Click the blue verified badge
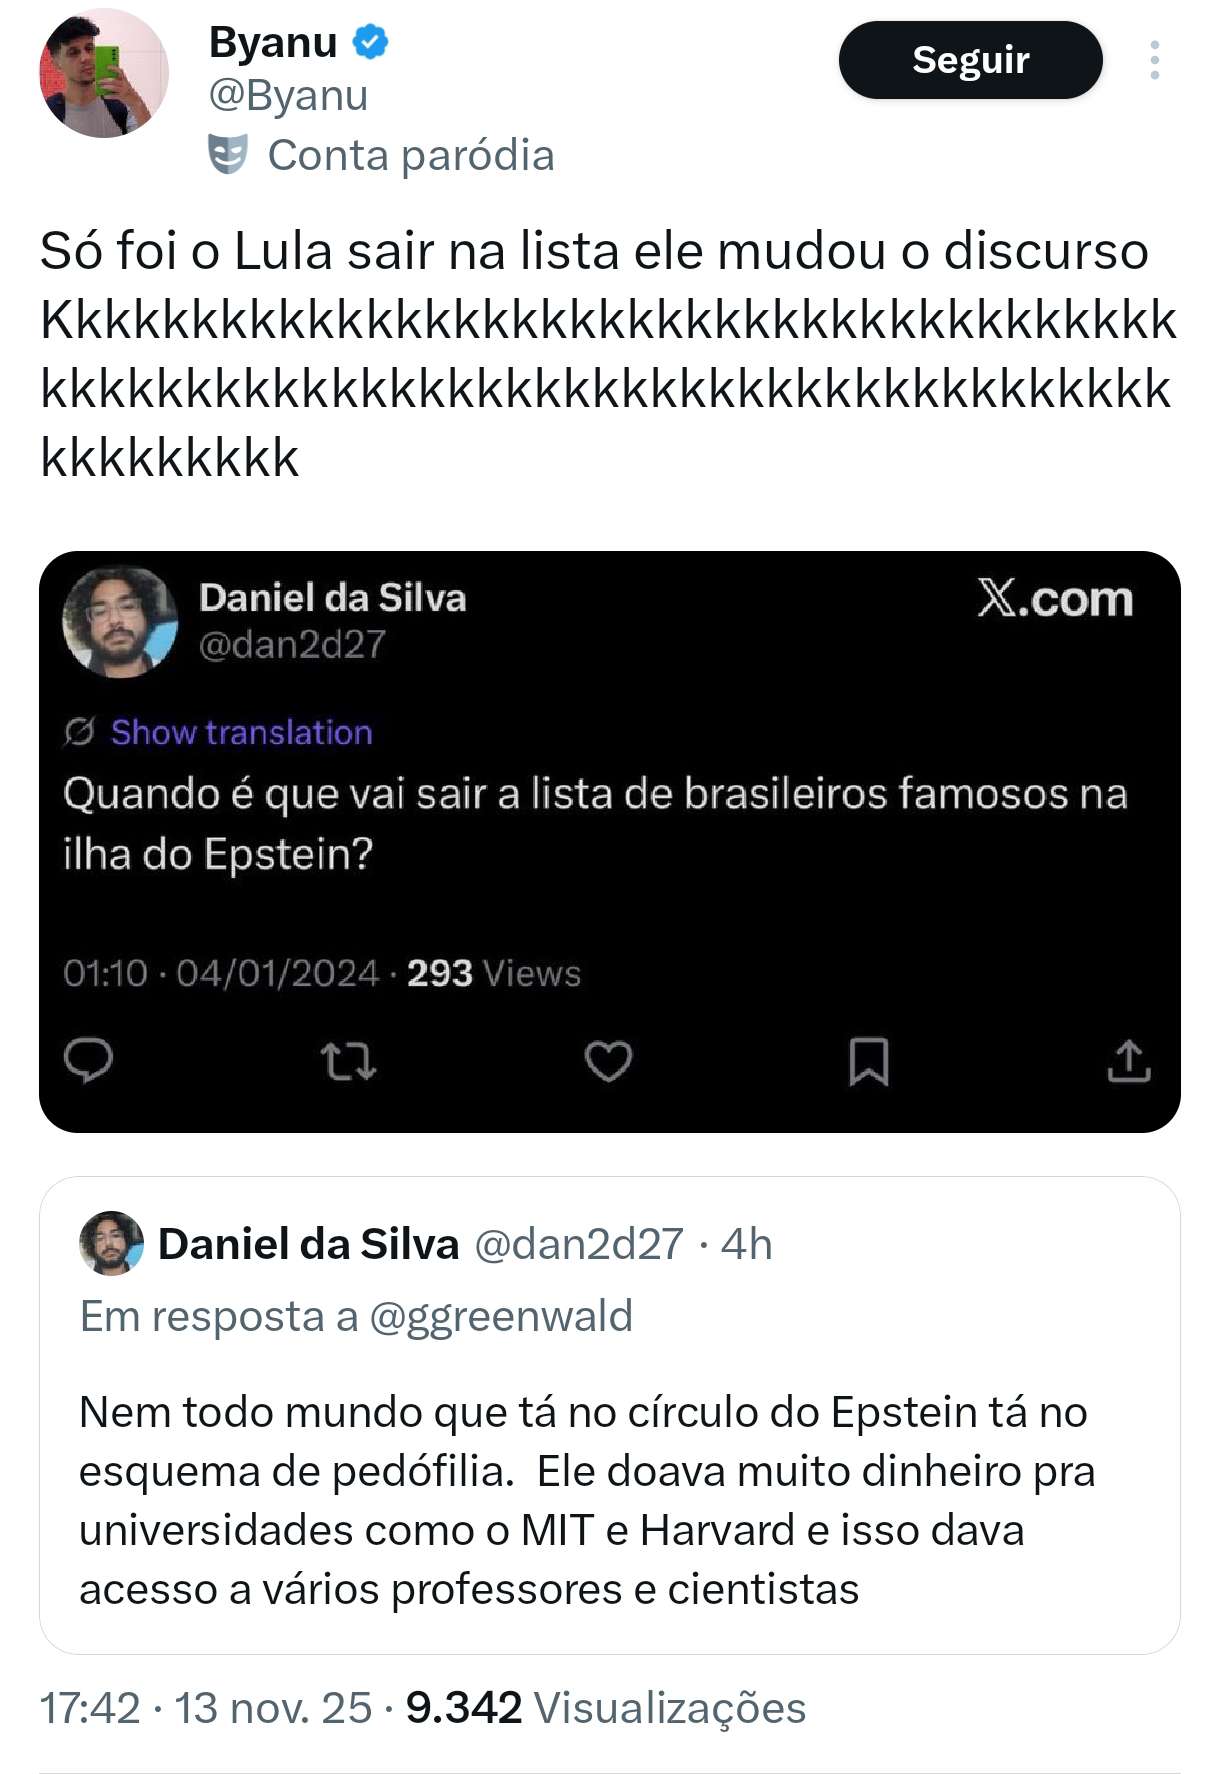The width and height of the screenshot is (1220, 1774). [371, 42]
